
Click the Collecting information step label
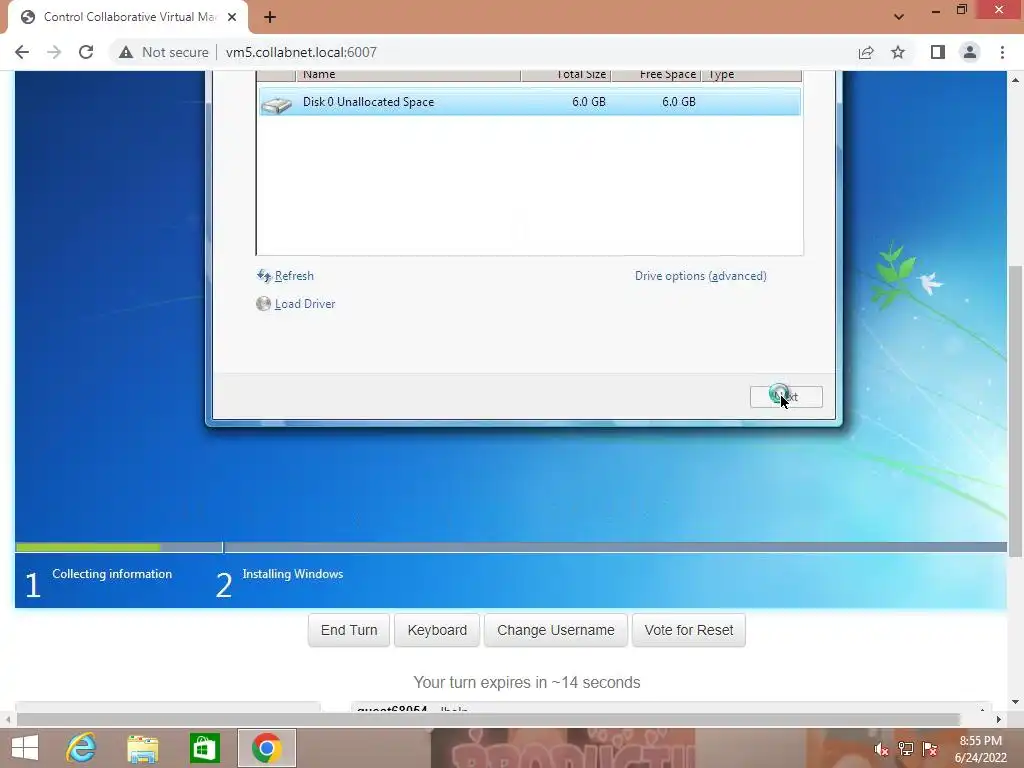pyautogui.click(x=112, y=574)
